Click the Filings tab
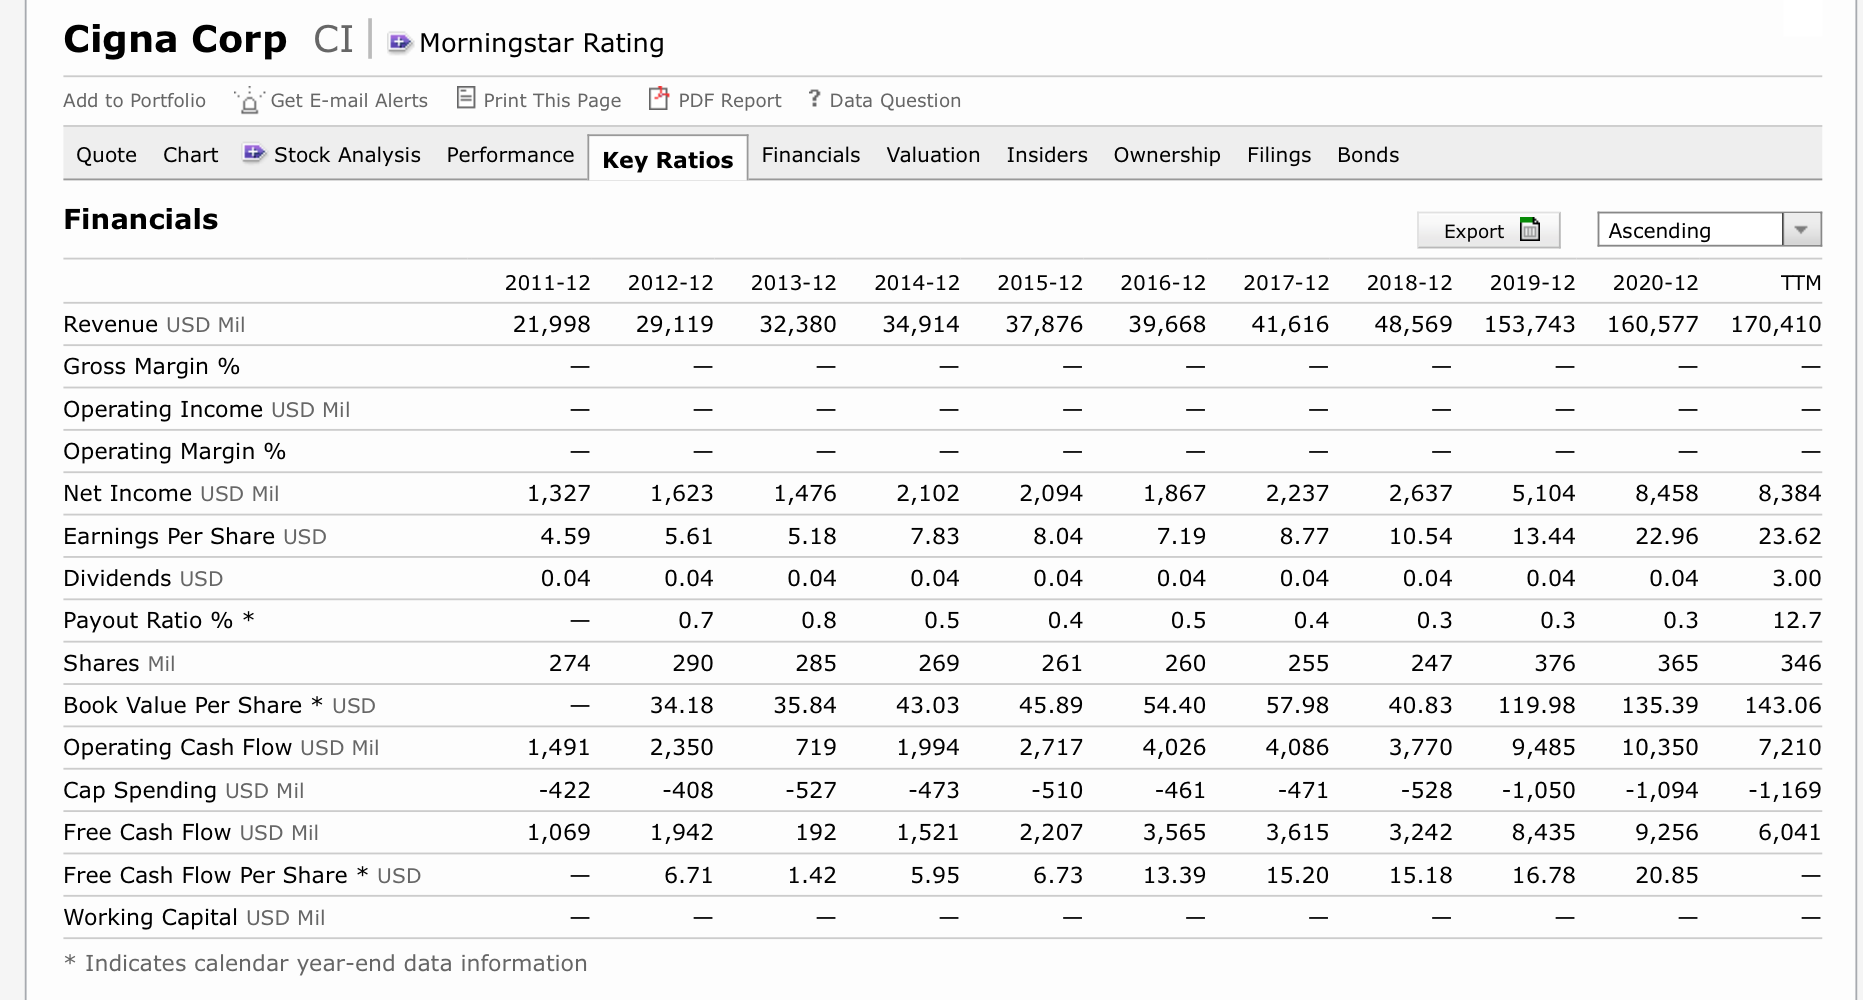The image size is (1863, 1000). click(x=1278, y=155)
